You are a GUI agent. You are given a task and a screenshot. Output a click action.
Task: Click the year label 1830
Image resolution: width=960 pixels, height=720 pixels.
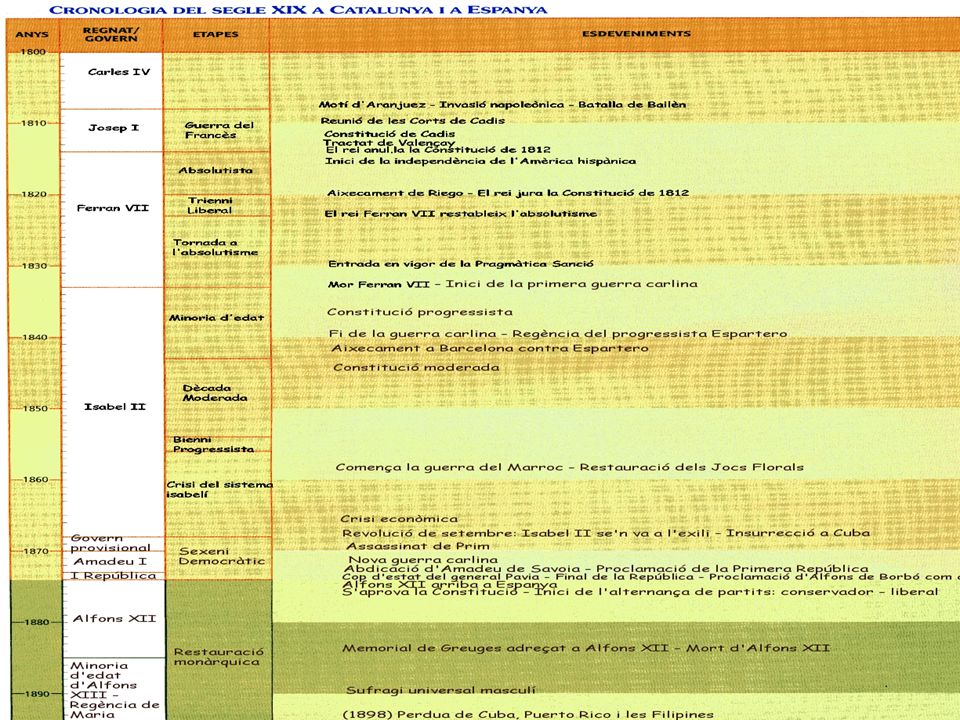[33, 266]
